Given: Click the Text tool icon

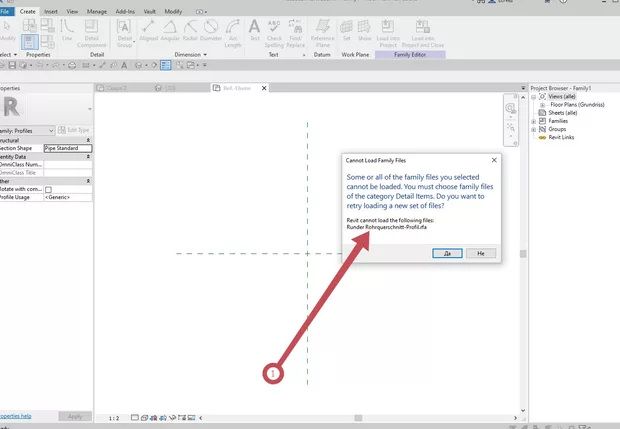Looking at the screenshot, I should pos(255,30).
